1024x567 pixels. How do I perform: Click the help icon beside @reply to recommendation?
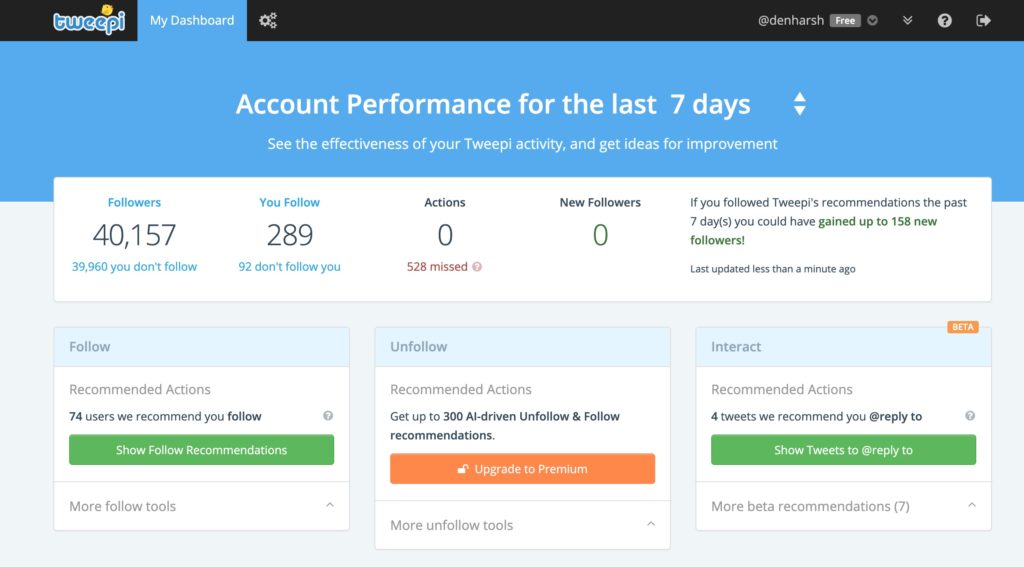pos(970,415)
